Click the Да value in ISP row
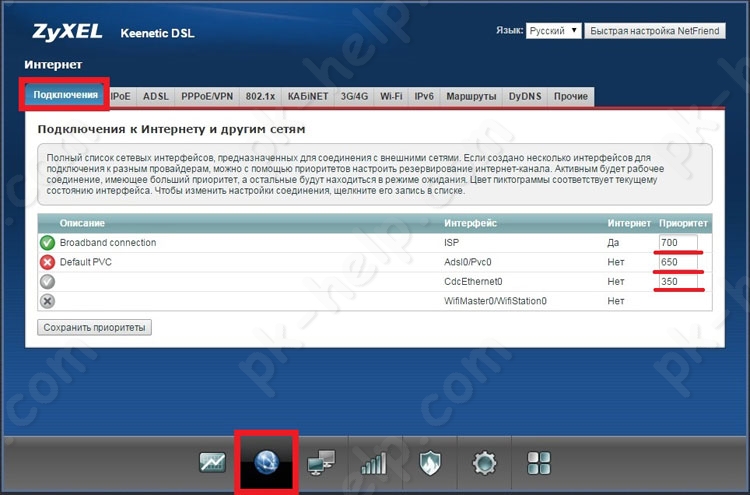The width and height of the screenshot is (750, 495). click(613, 243)
